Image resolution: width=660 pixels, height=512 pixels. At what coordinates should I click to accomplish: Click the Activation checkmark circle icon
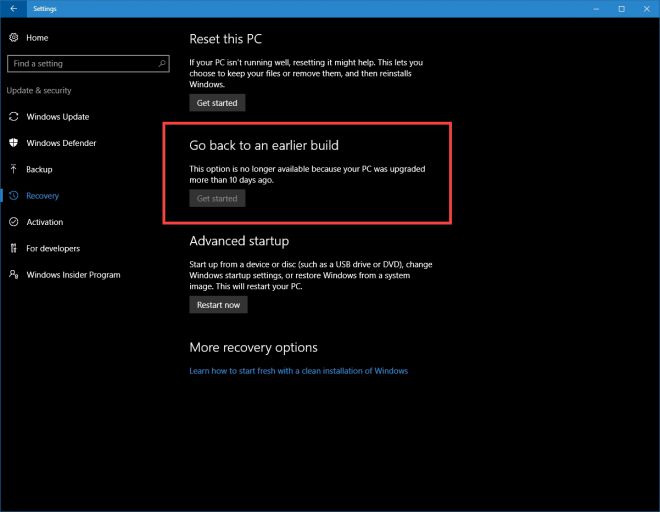(x=14, y=222)
